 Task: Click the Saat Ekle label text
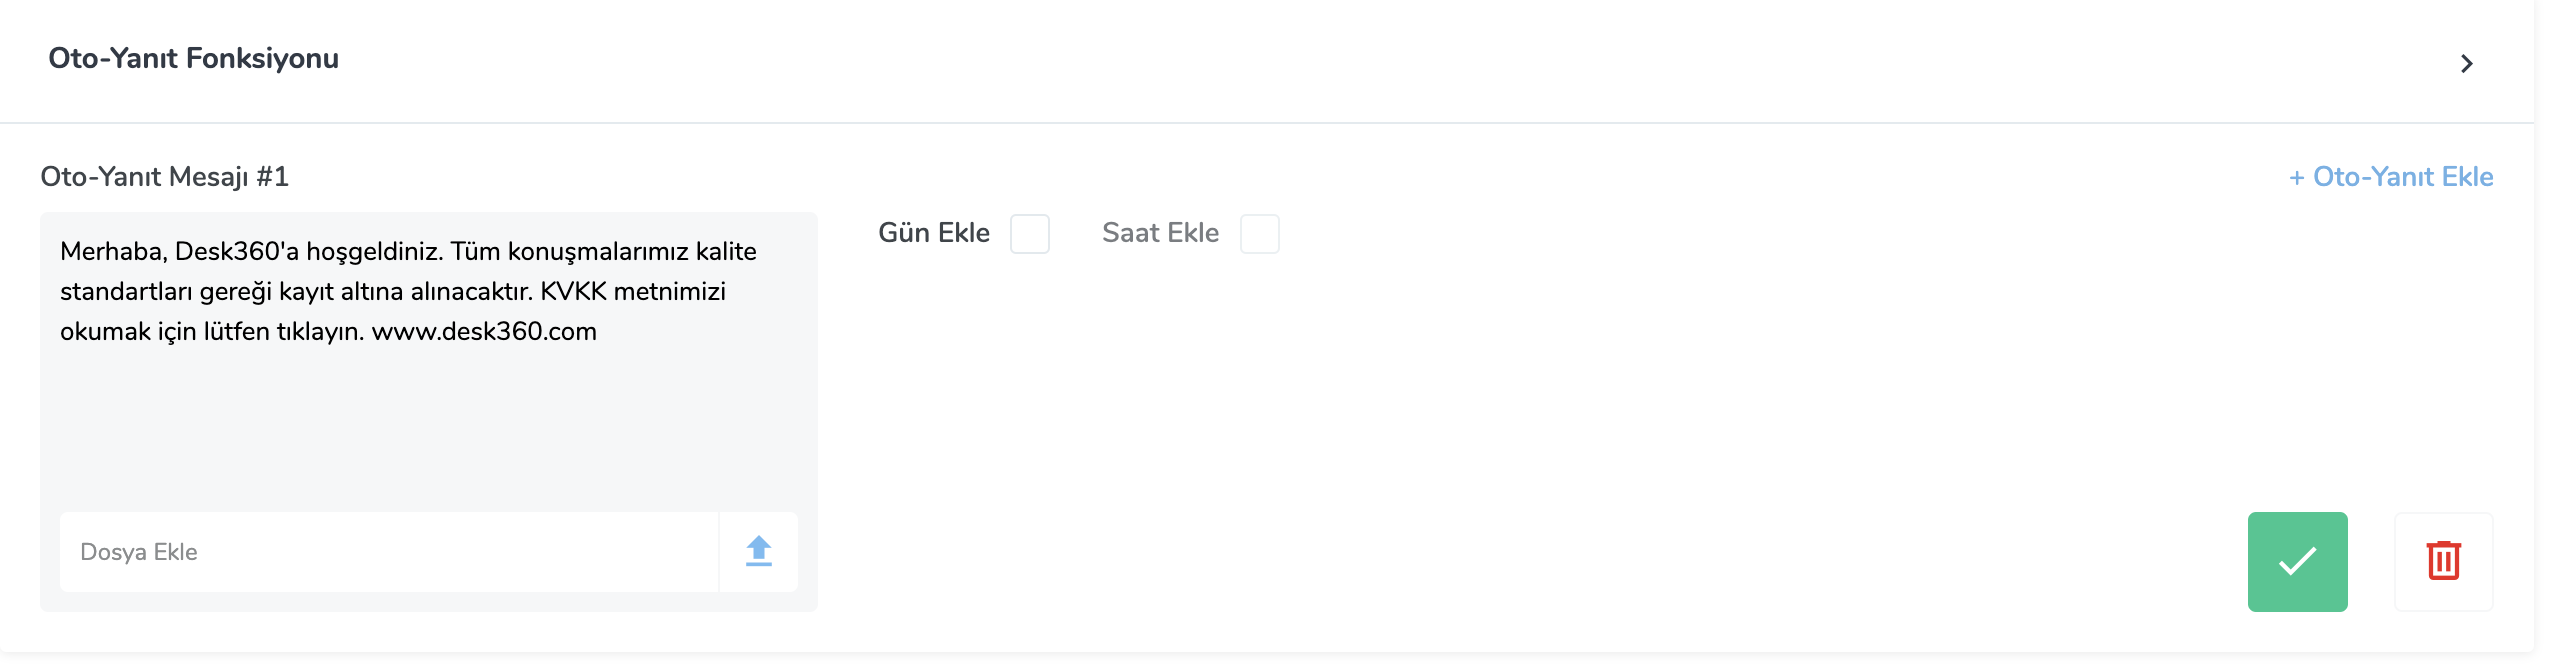coord(1160,233)
